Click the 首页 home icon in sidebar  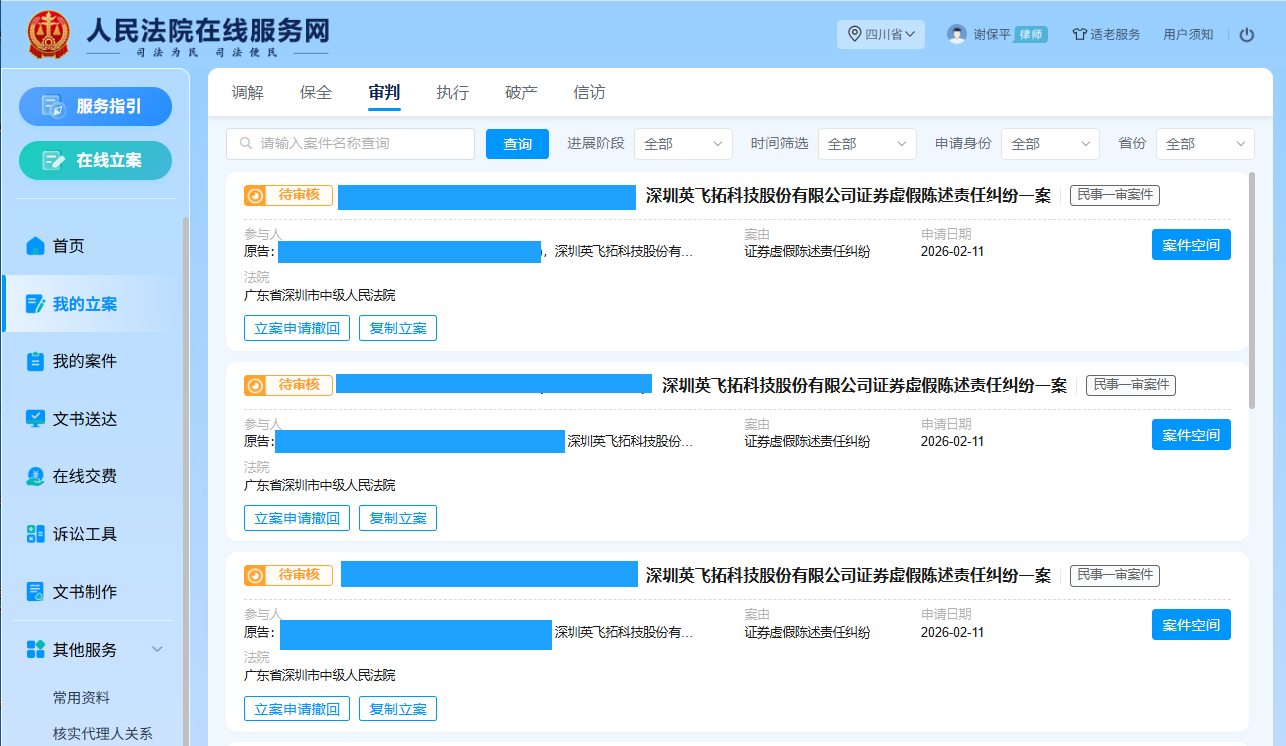coord(35,246)
